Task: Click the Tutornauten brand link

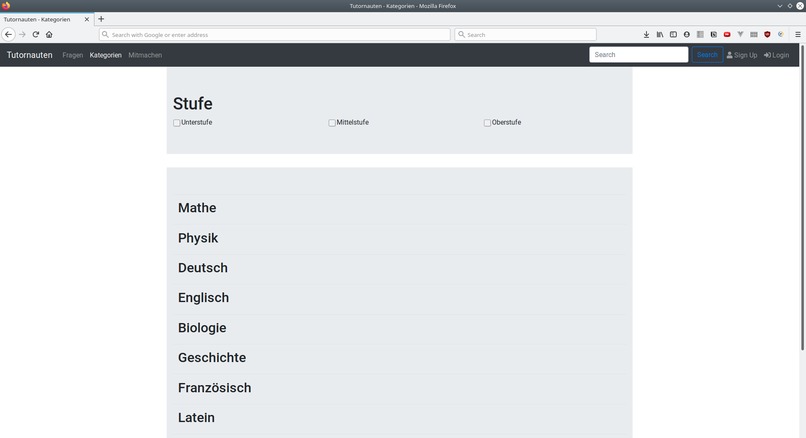Action: pyautogui.click(x=29, y=55)
